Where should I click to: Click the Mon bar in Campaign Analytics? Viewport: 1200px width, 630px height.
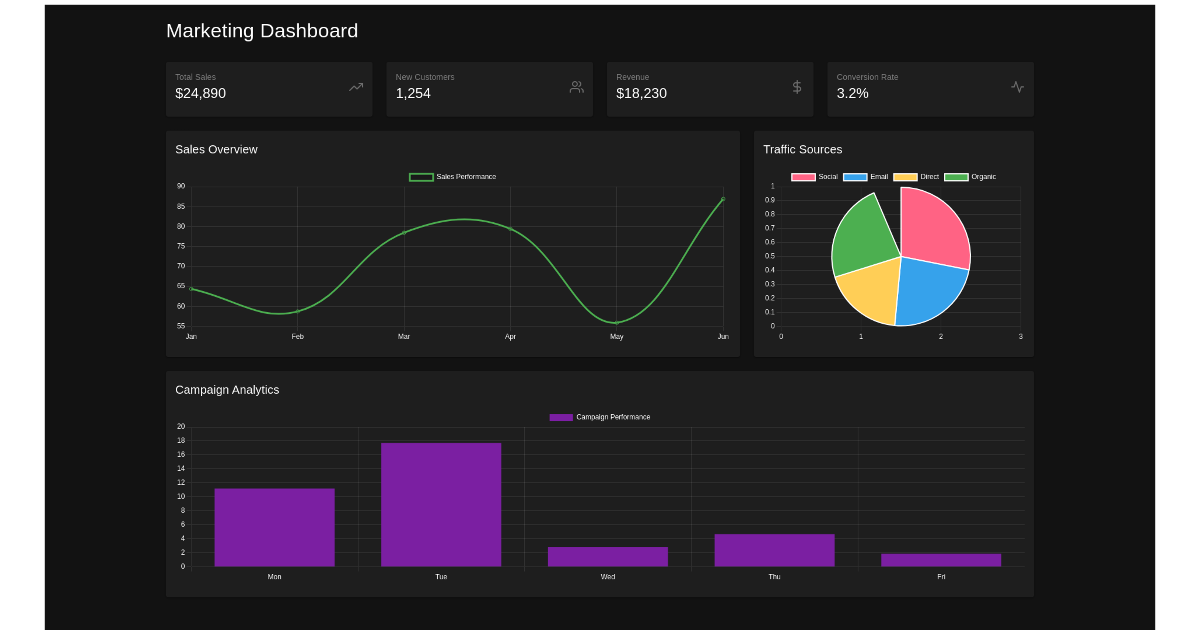[274, 527]
